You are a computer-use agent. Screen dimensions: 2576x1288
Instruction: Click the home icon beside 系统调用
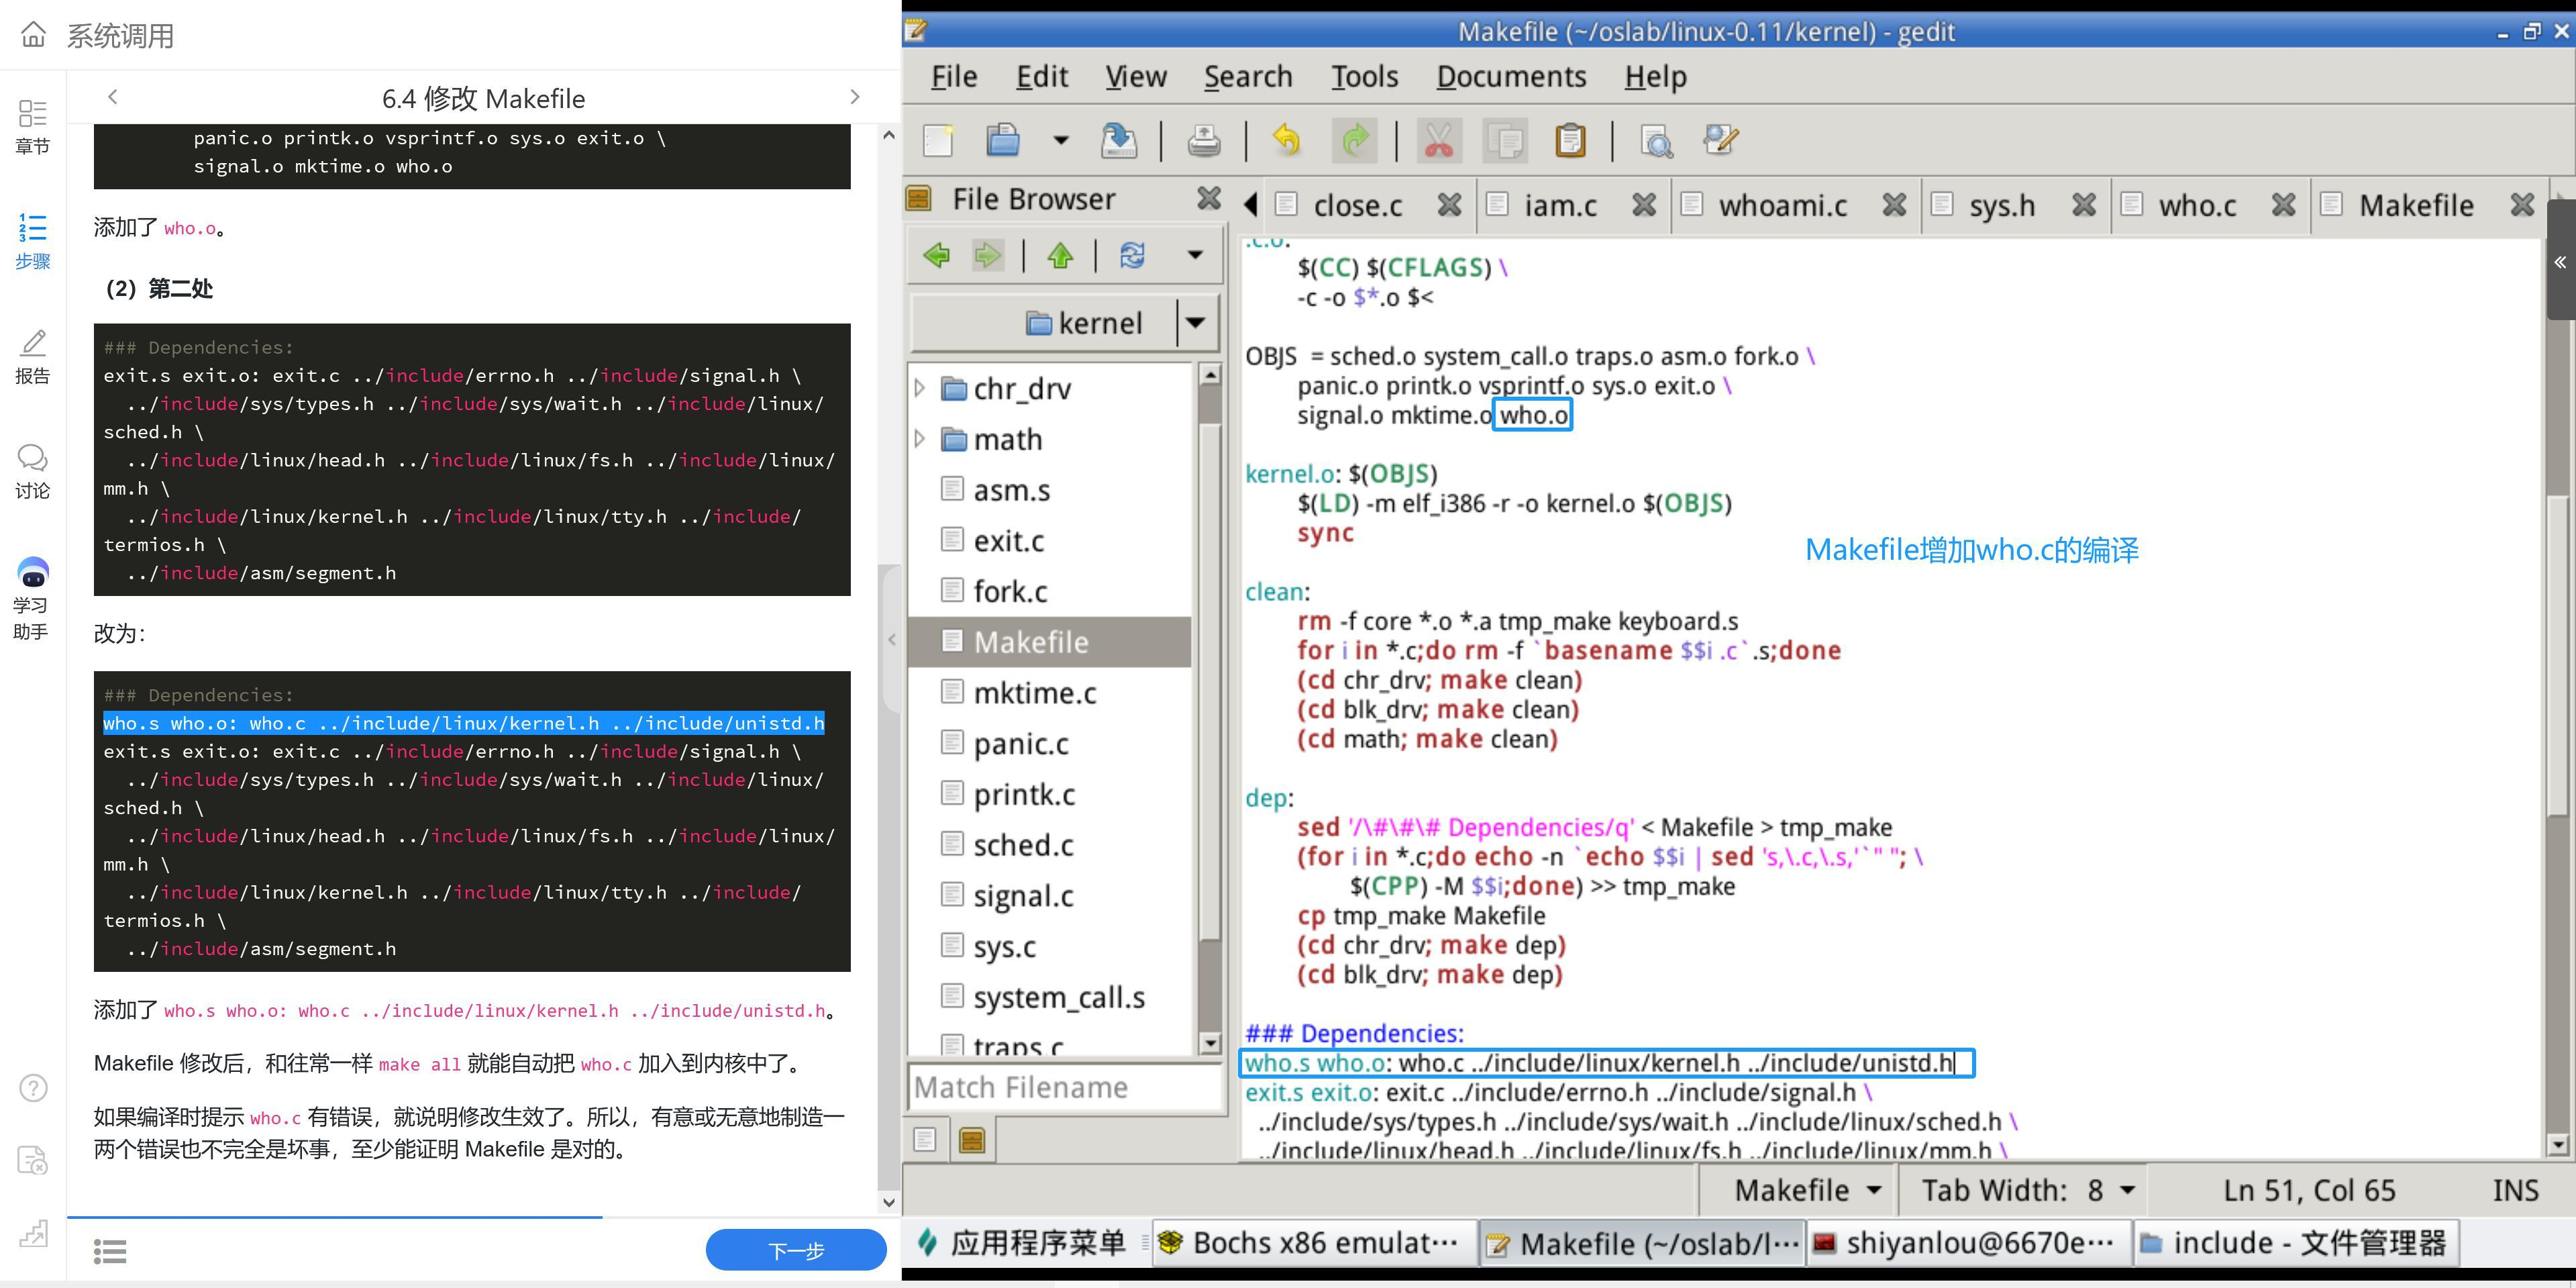click(x=33, y=35)
